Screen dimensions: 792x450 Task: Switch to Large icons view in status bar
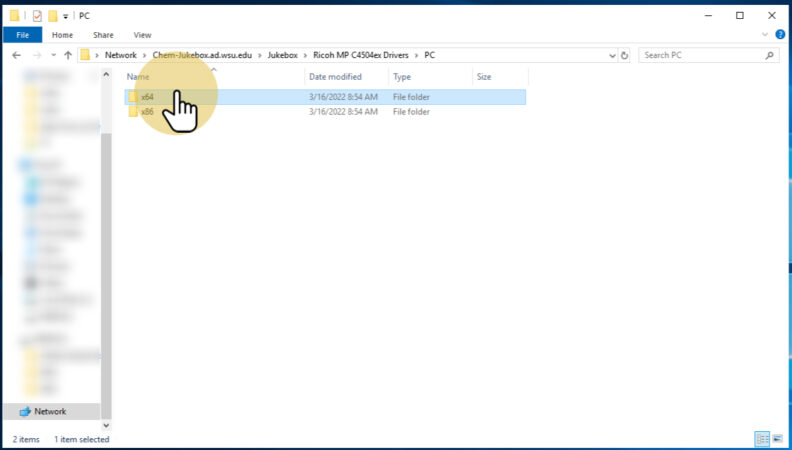click(x=777, y=439)
